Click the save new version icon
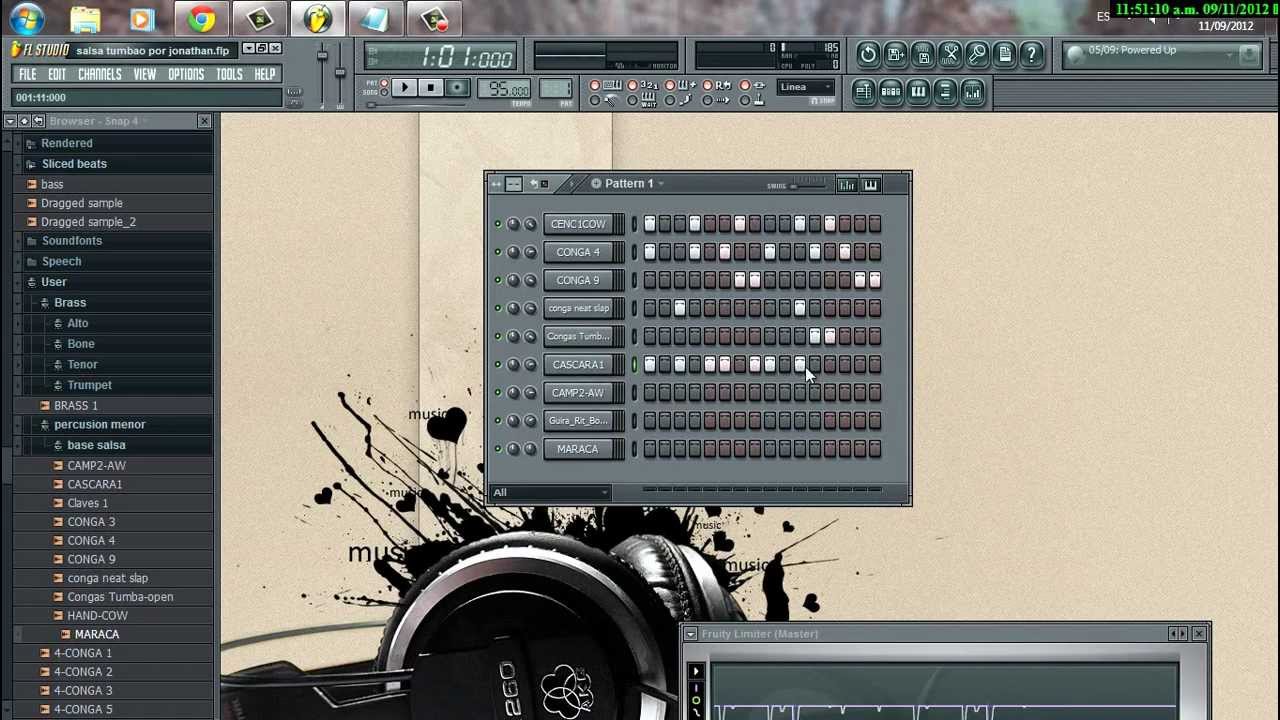This screenshot has width=1280, height=720. (x=896, y=54)
